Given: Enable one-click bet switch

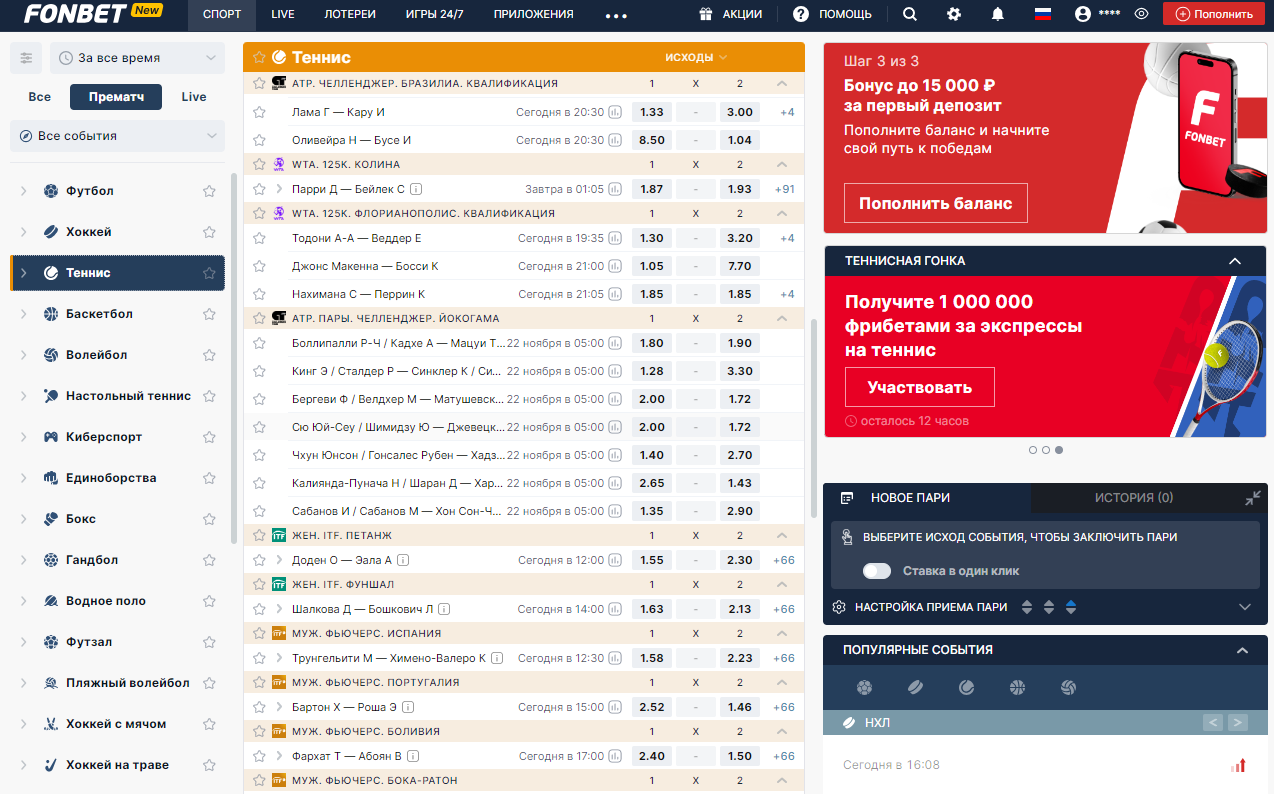Looking at the screenshot, I should point(877,571).
